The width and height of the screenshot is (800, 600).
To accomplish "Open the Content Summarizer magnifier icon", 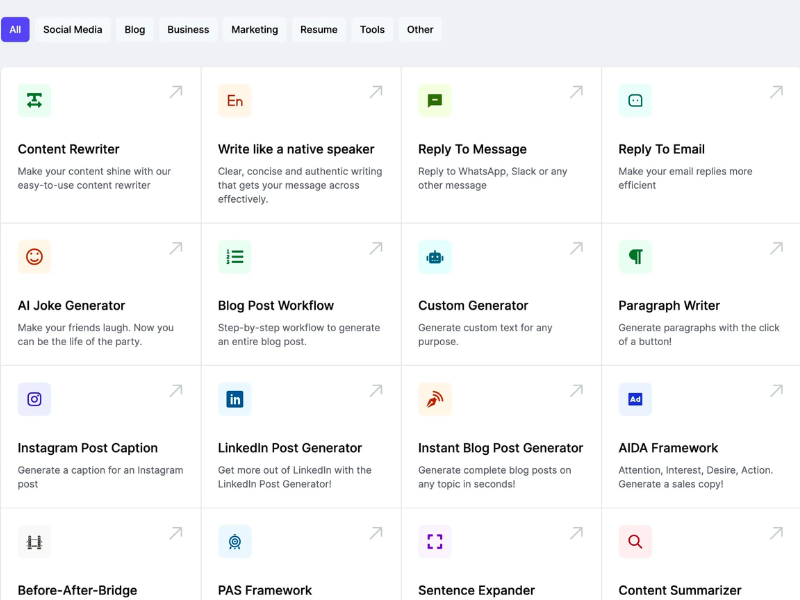I will click(635, 541).
